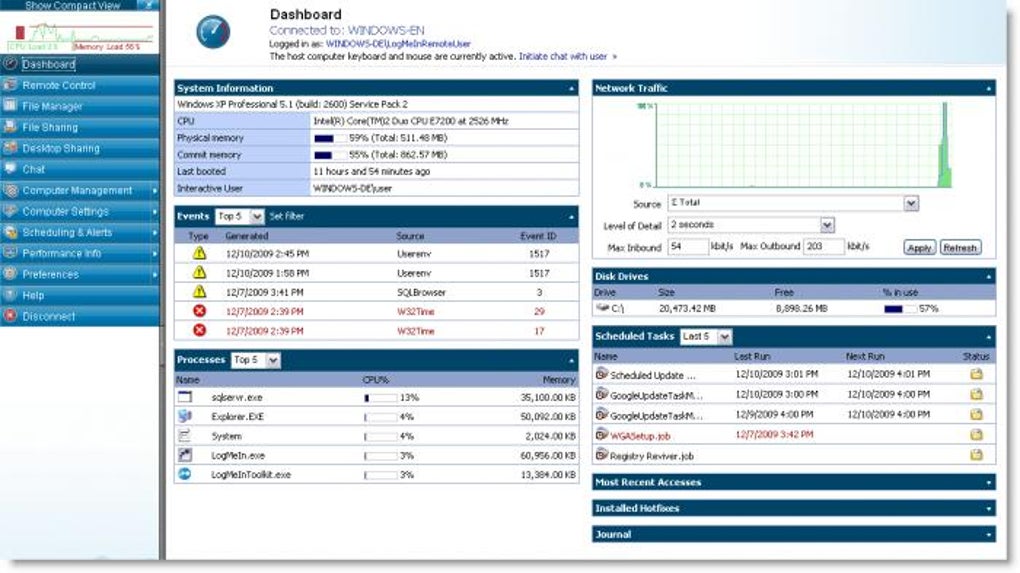Screen dimensions: 1020x573
Task: Click the Max Inbound input field
Action: (x=687, y=247)
